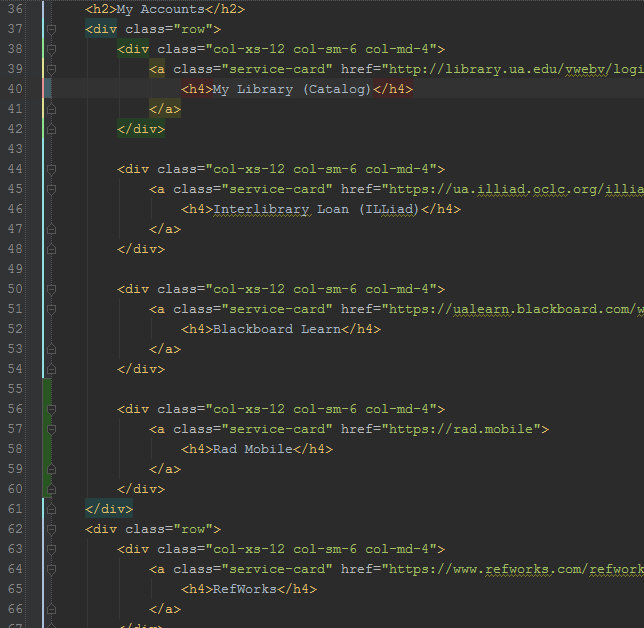Screen dimensions: 644x628
Task: Click the 'Blackboard Learn' h4 text
Action: 277,329
